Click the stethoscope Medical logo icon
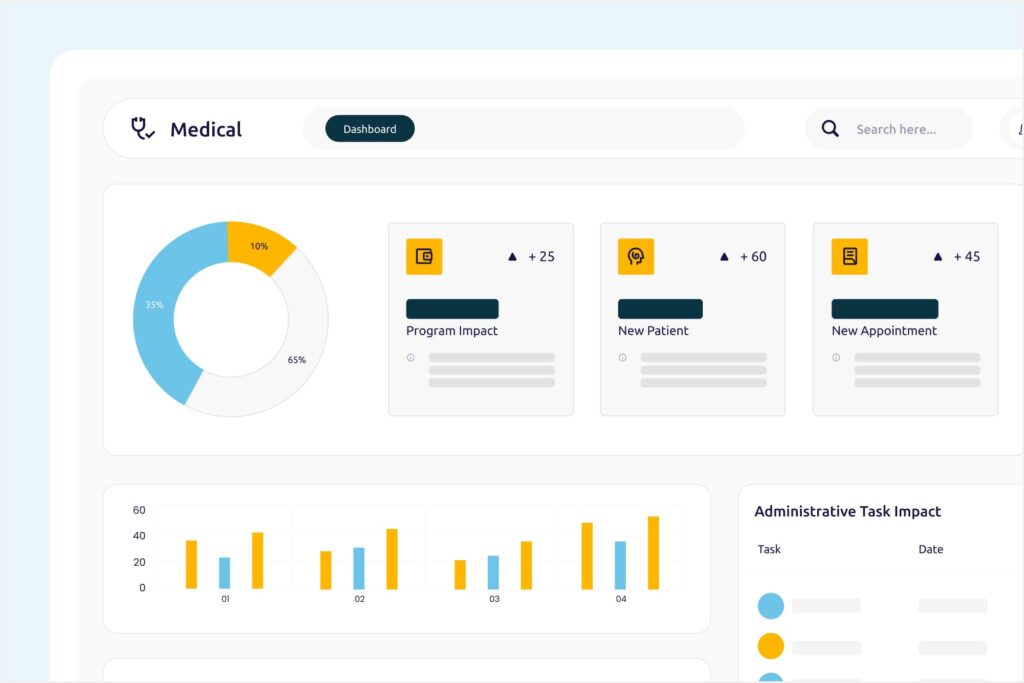Screen dimensions: 1024x683 pyautogui.click(x=143, y=128)
